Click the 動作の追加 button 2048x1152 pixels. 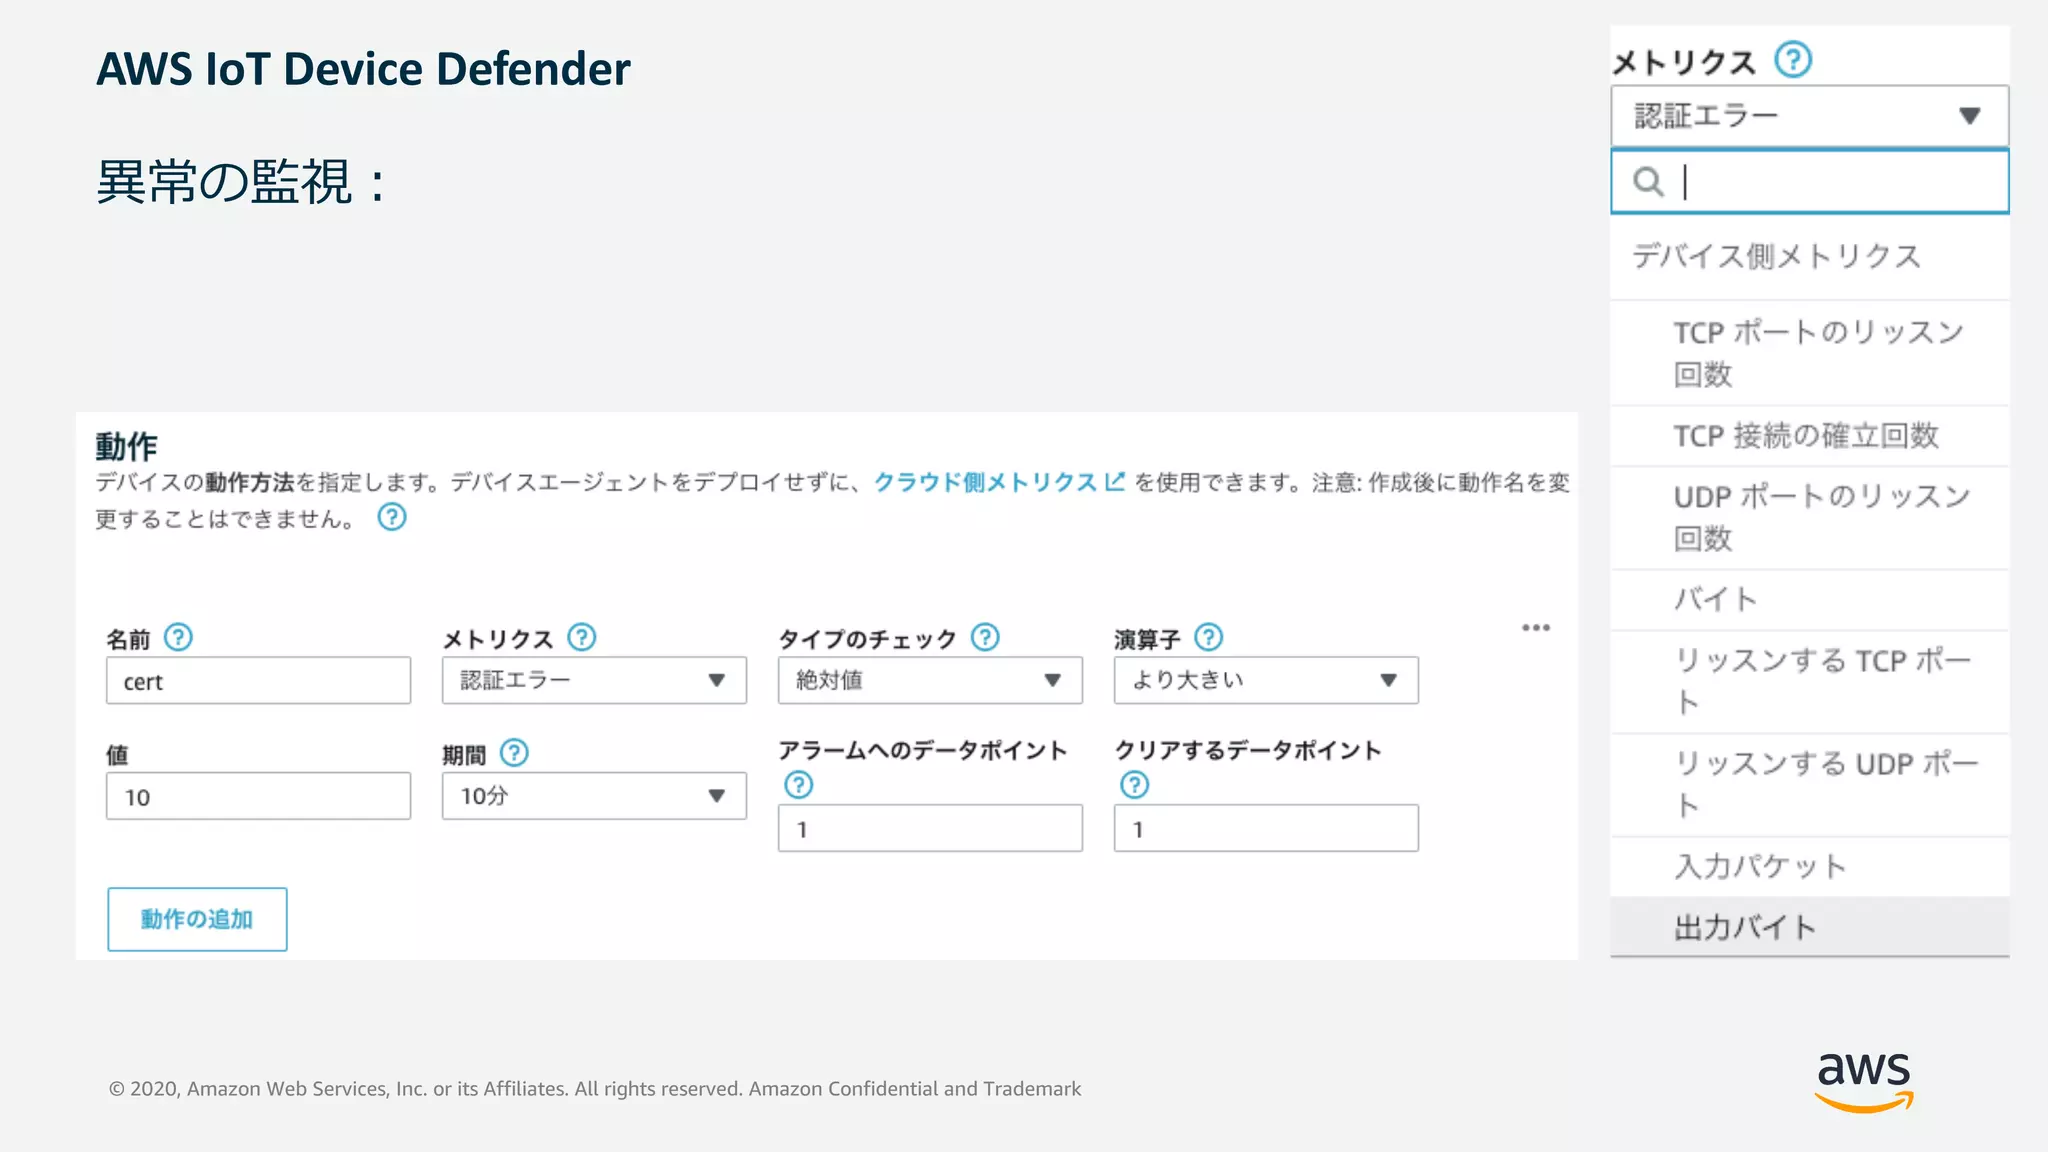[x=197, y=919]
